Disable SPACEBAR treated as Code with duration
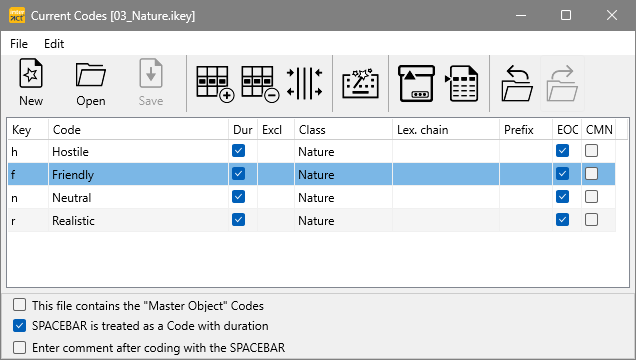 point(19,326)
